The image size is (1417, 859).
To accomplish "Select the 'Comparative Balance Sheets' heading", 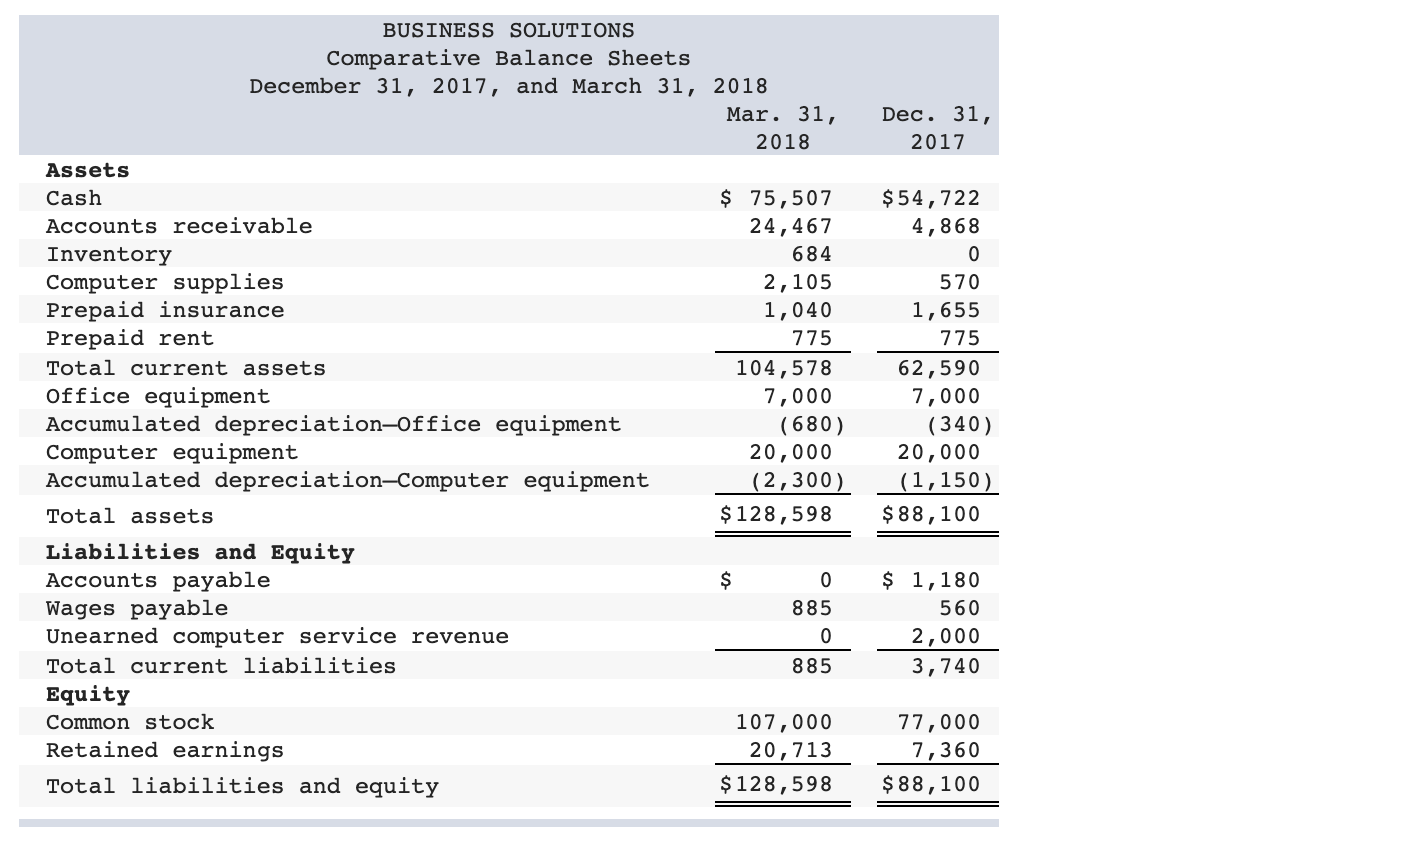I will tap(508, 58).
